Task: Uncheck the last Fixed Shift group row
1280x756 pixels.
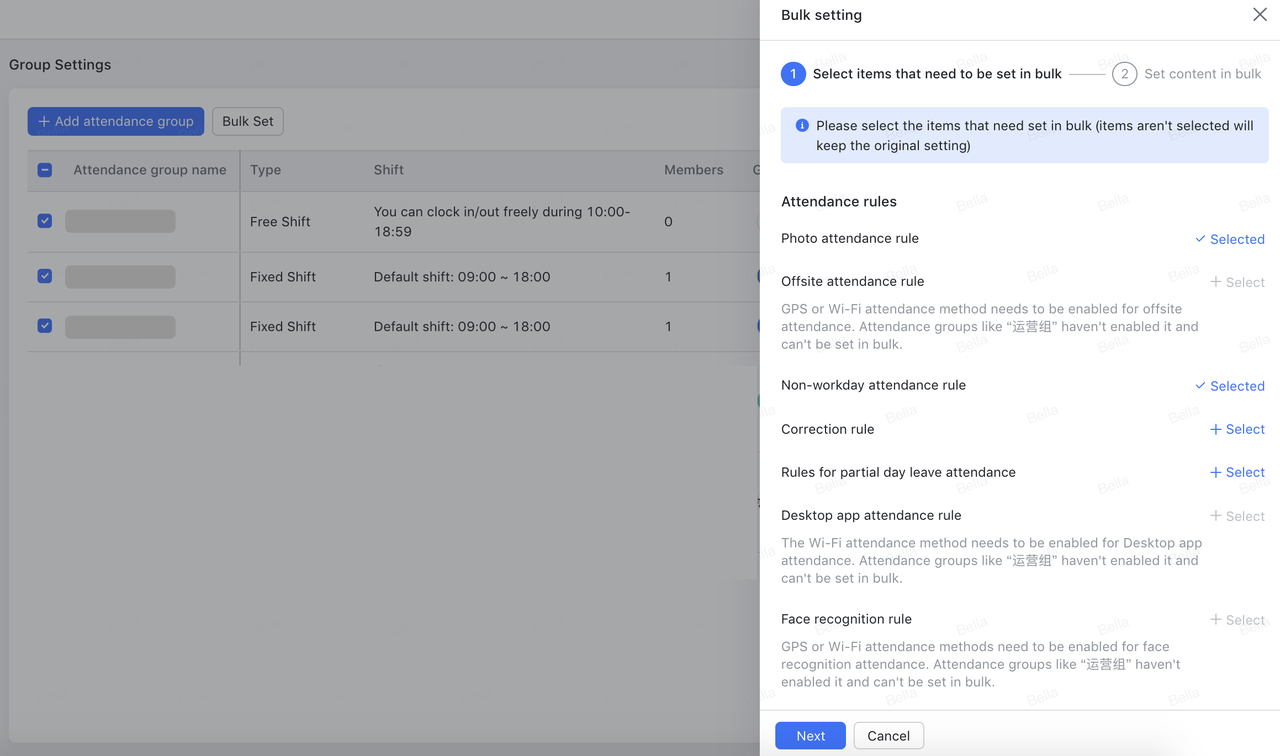Action: click(x=45, y=326)
